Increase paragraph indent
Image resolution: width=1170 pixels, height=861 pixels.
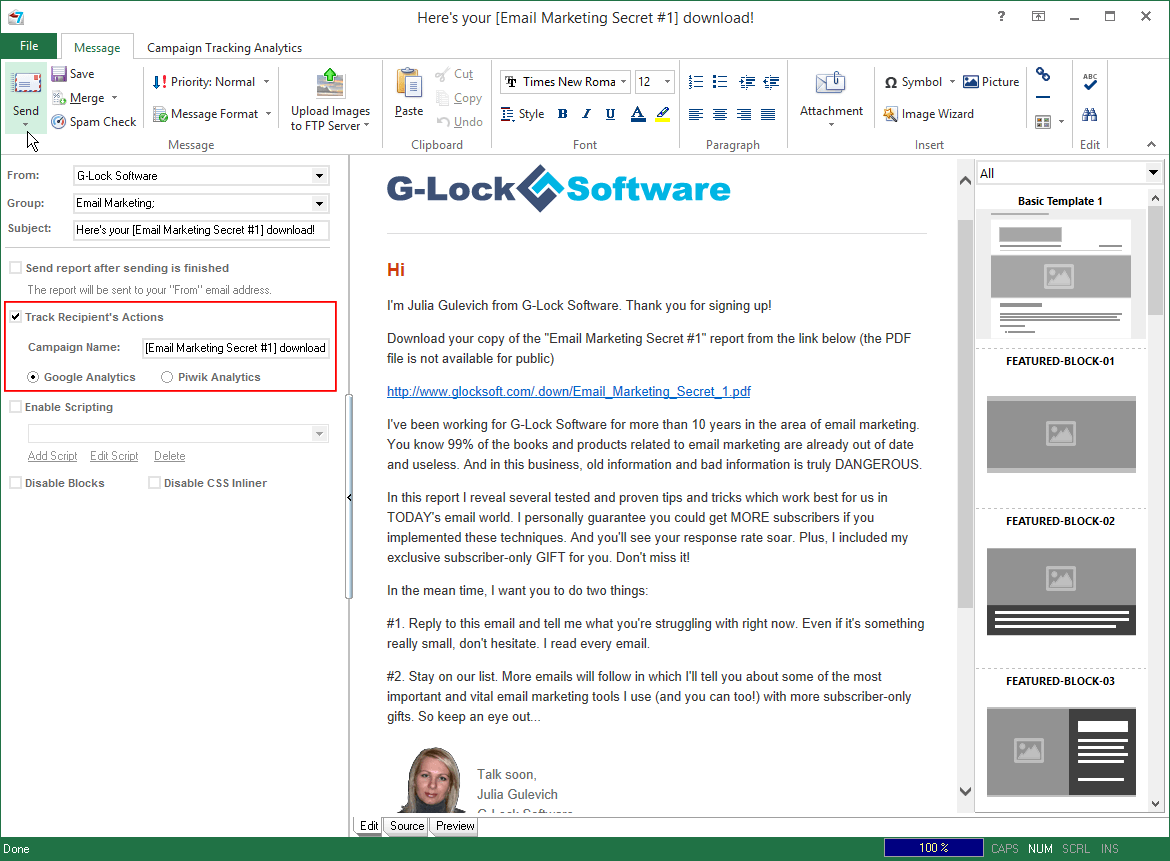[x=747, y=82]
